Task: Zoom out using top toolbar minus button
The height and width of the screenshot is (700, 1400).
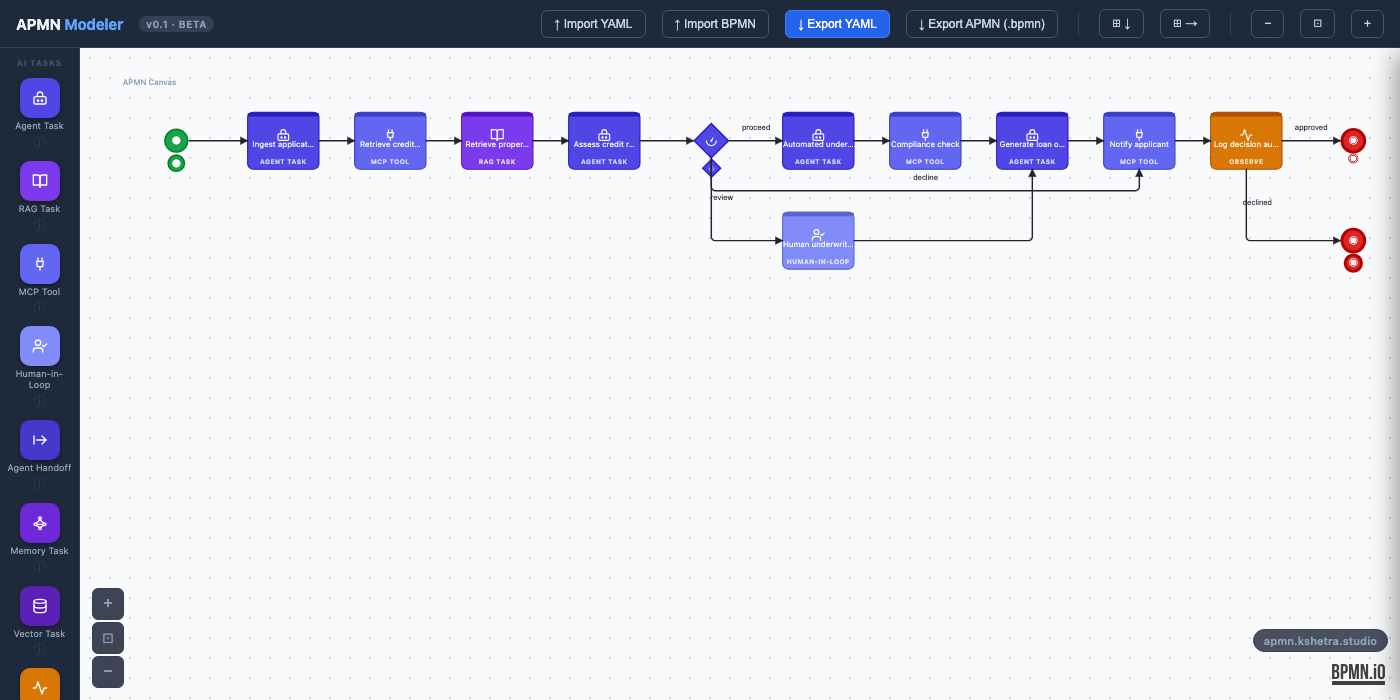Action: pos(1267,24)
